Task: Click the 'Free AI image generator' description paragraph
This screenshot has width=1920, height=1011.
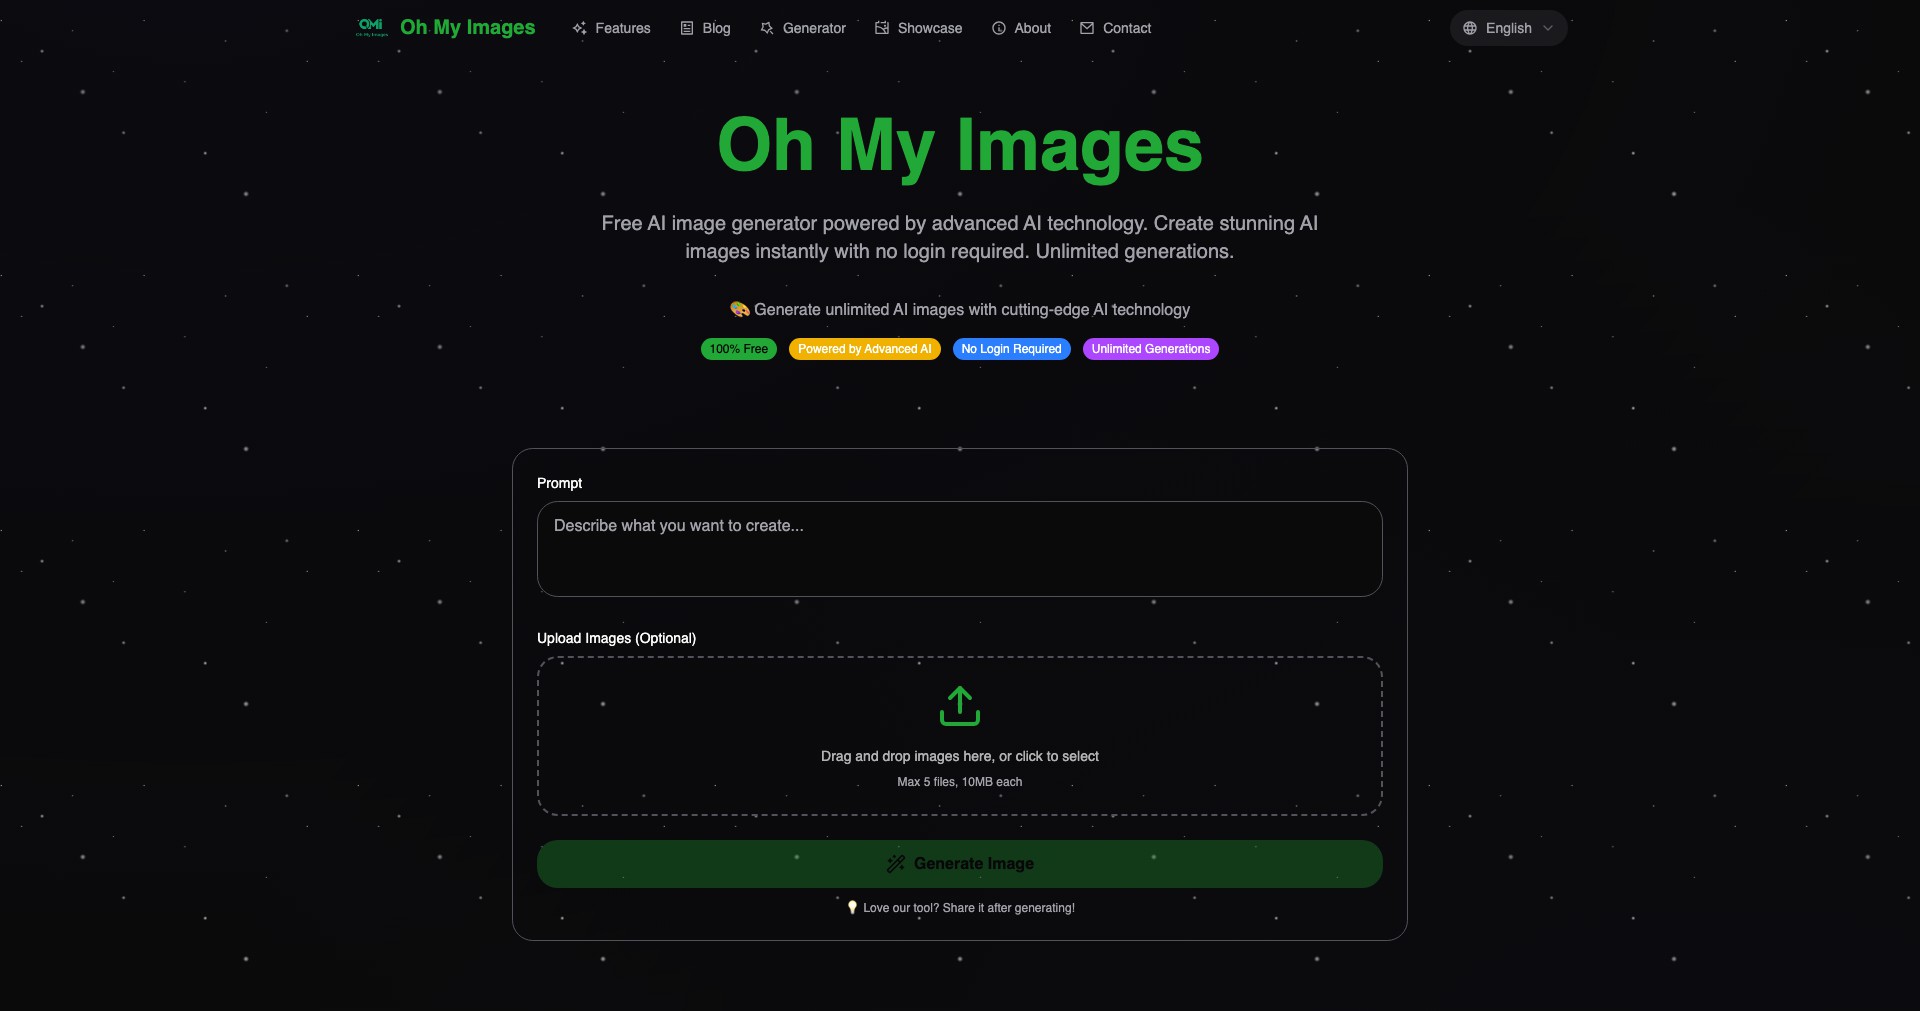Action: pos(960,237)
